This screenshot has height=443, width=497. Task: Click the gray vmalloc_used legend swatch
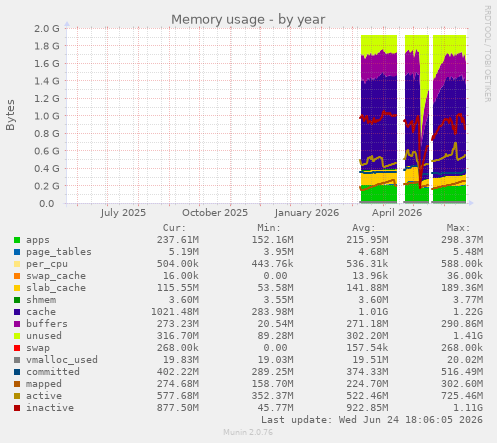click(17, 360)
